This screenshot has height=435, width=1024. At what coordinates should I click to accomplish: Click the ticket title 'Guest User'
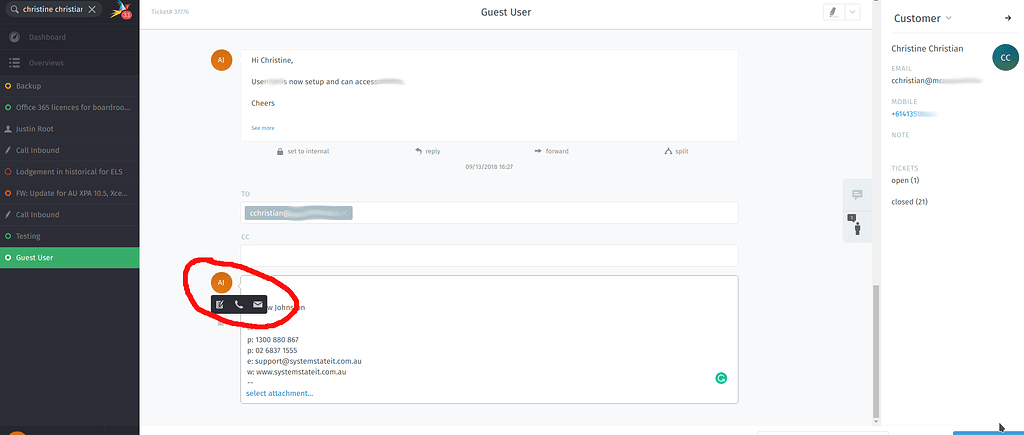[x=506, y=12]
